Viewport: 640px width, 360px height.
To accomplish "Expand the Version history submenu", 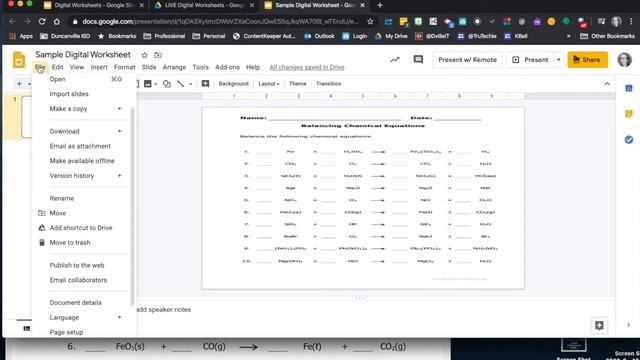I will 120,176.
